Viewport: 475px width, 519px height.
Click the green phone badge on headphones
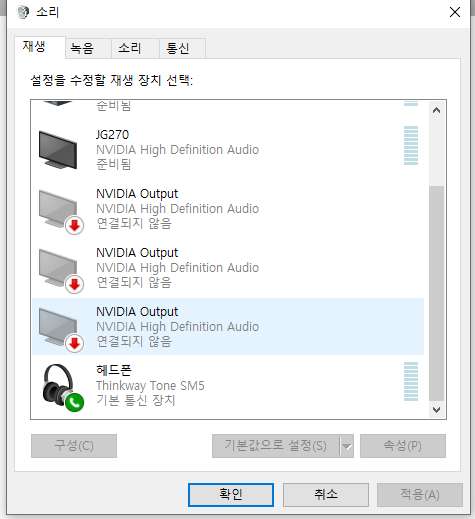[x=74, y=403]
